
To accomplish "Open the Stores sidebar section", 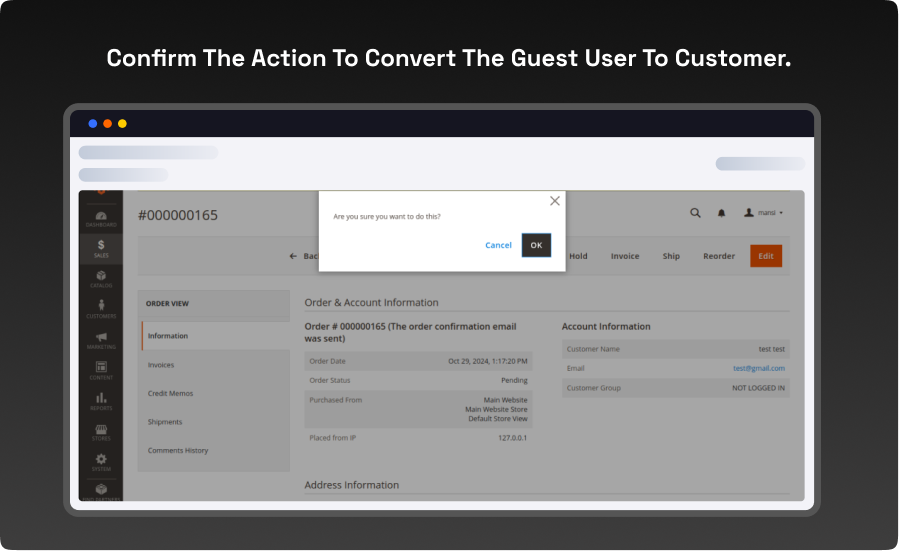I will pyautogui.click(x=101, y=431).
